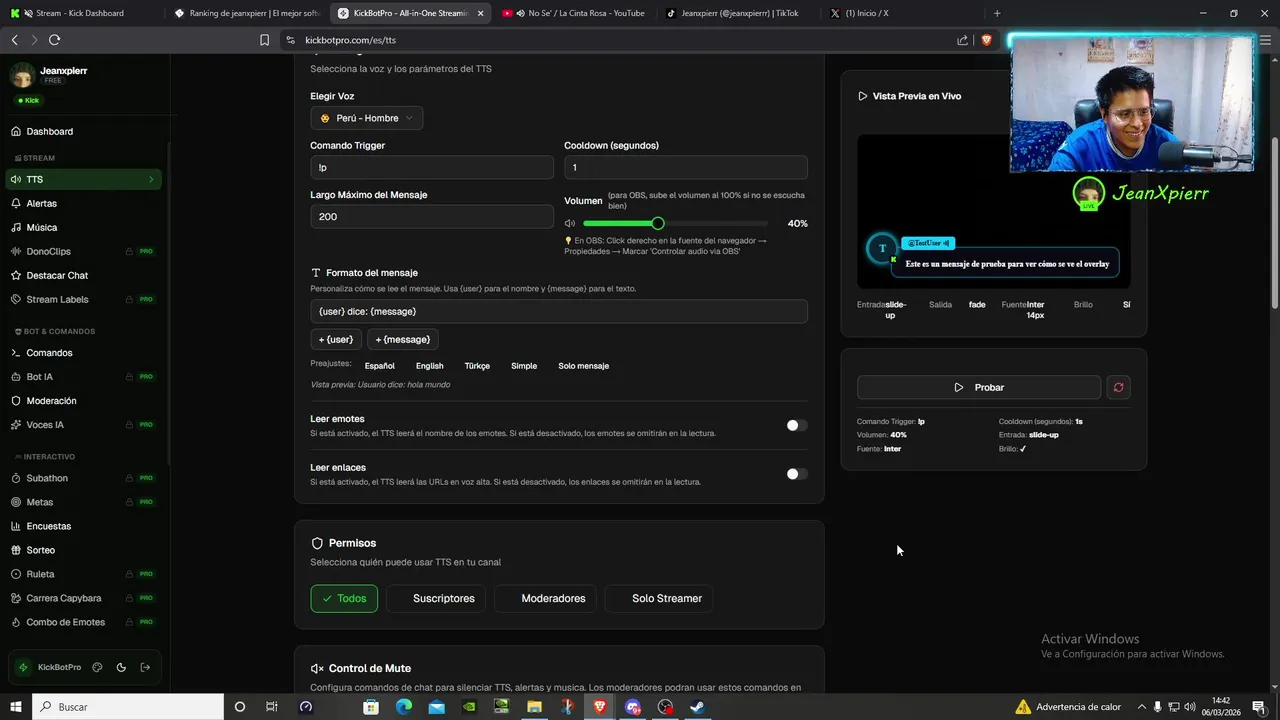The height and width of the screenshot is (720, 1280).
Task: Select Moderadores permission option
Action: 545,598
